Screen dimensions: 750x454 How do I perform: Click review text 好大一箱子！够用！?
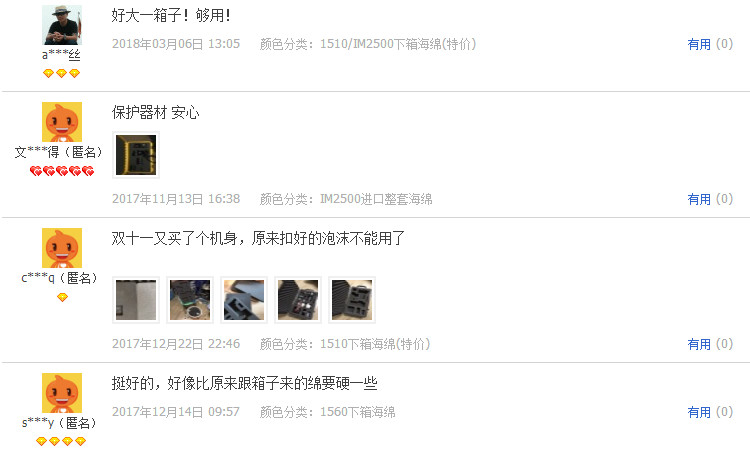tap(171, 15)
